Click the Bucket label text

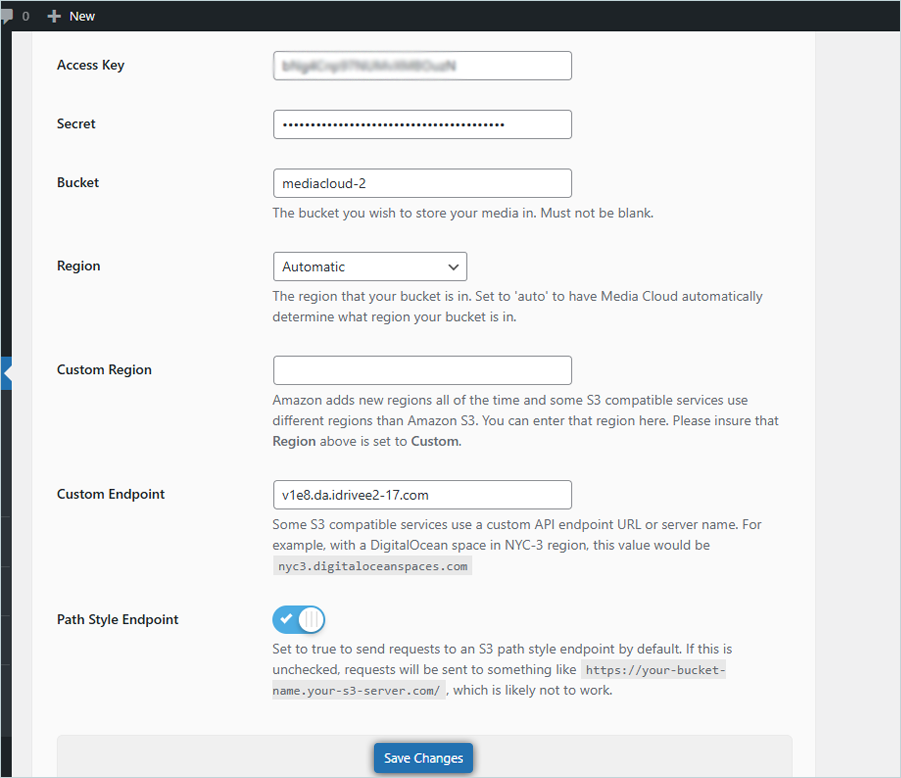78,183
